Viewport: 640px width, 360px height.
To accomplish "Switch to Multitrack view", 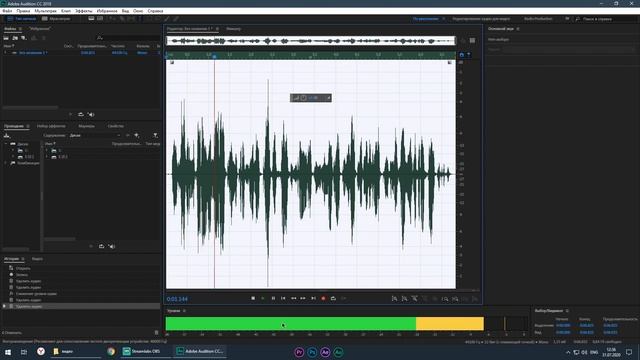I will point(56,19).
